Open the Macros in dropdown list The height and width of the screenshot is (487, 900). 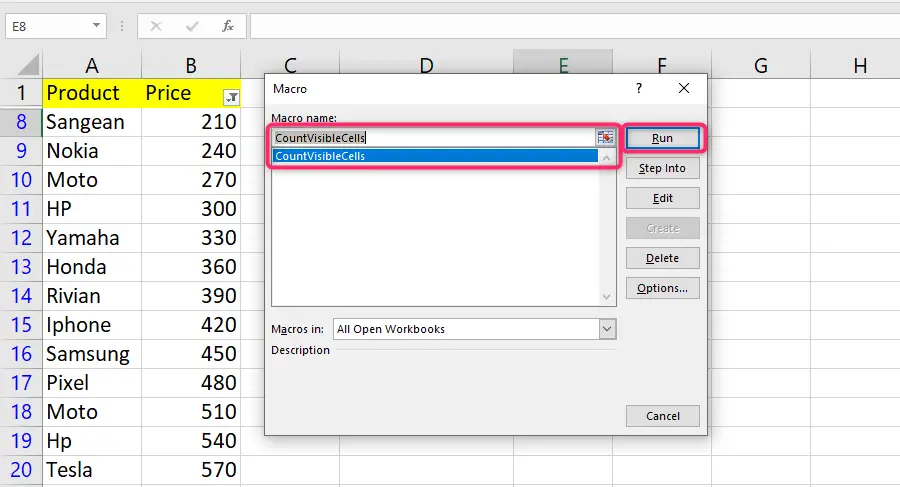(x=607, y=329)
